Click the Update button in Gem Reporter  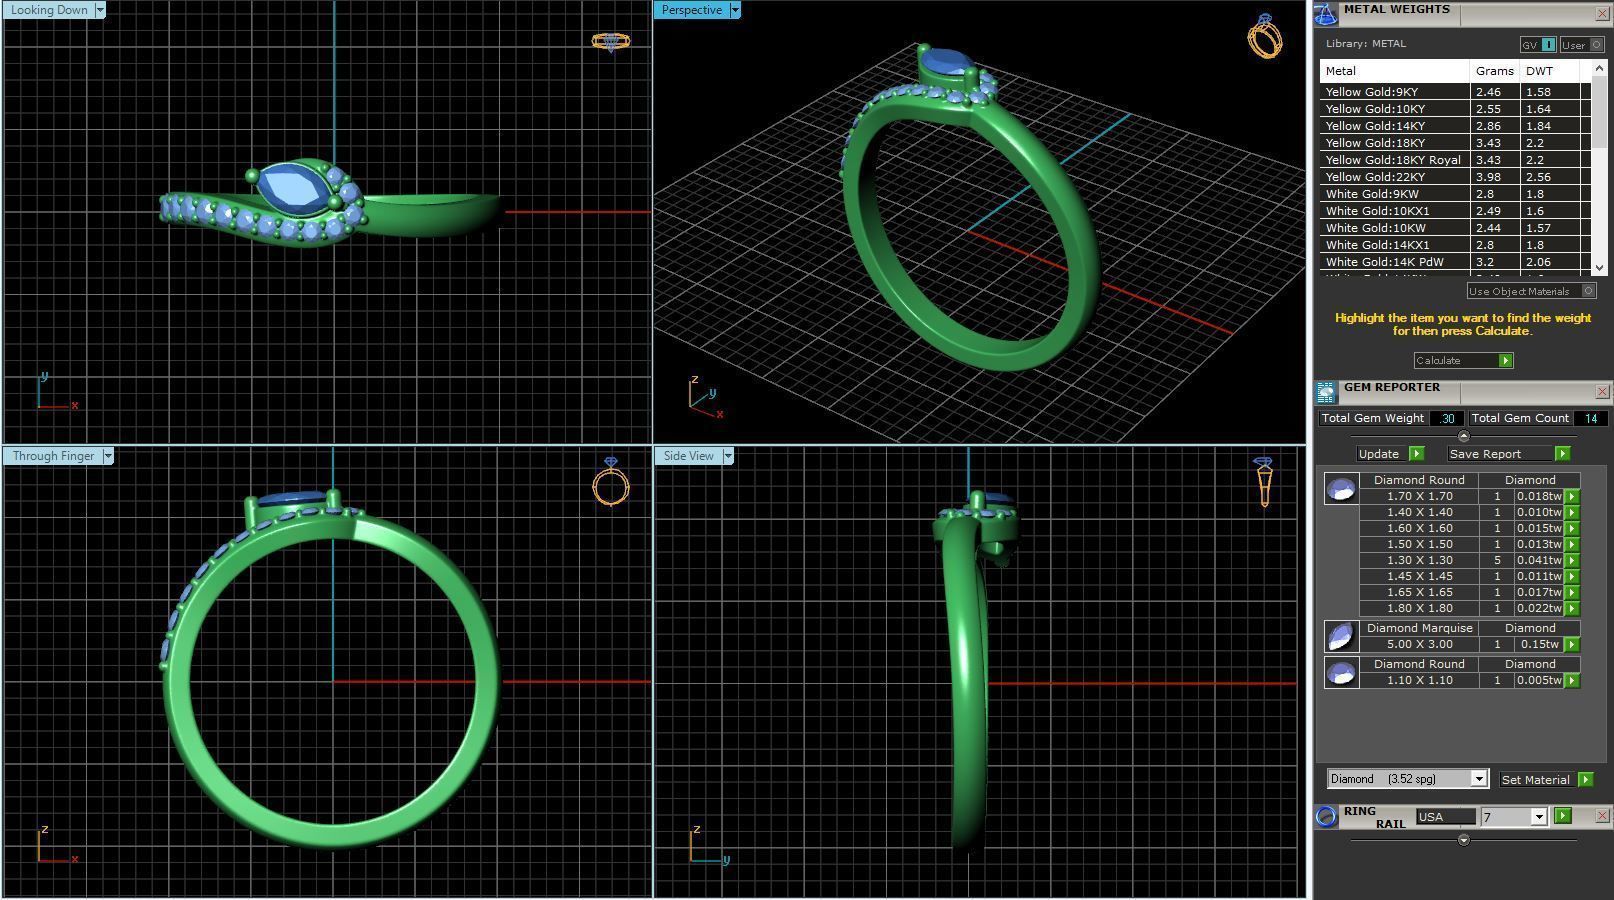click(1390, 454)
